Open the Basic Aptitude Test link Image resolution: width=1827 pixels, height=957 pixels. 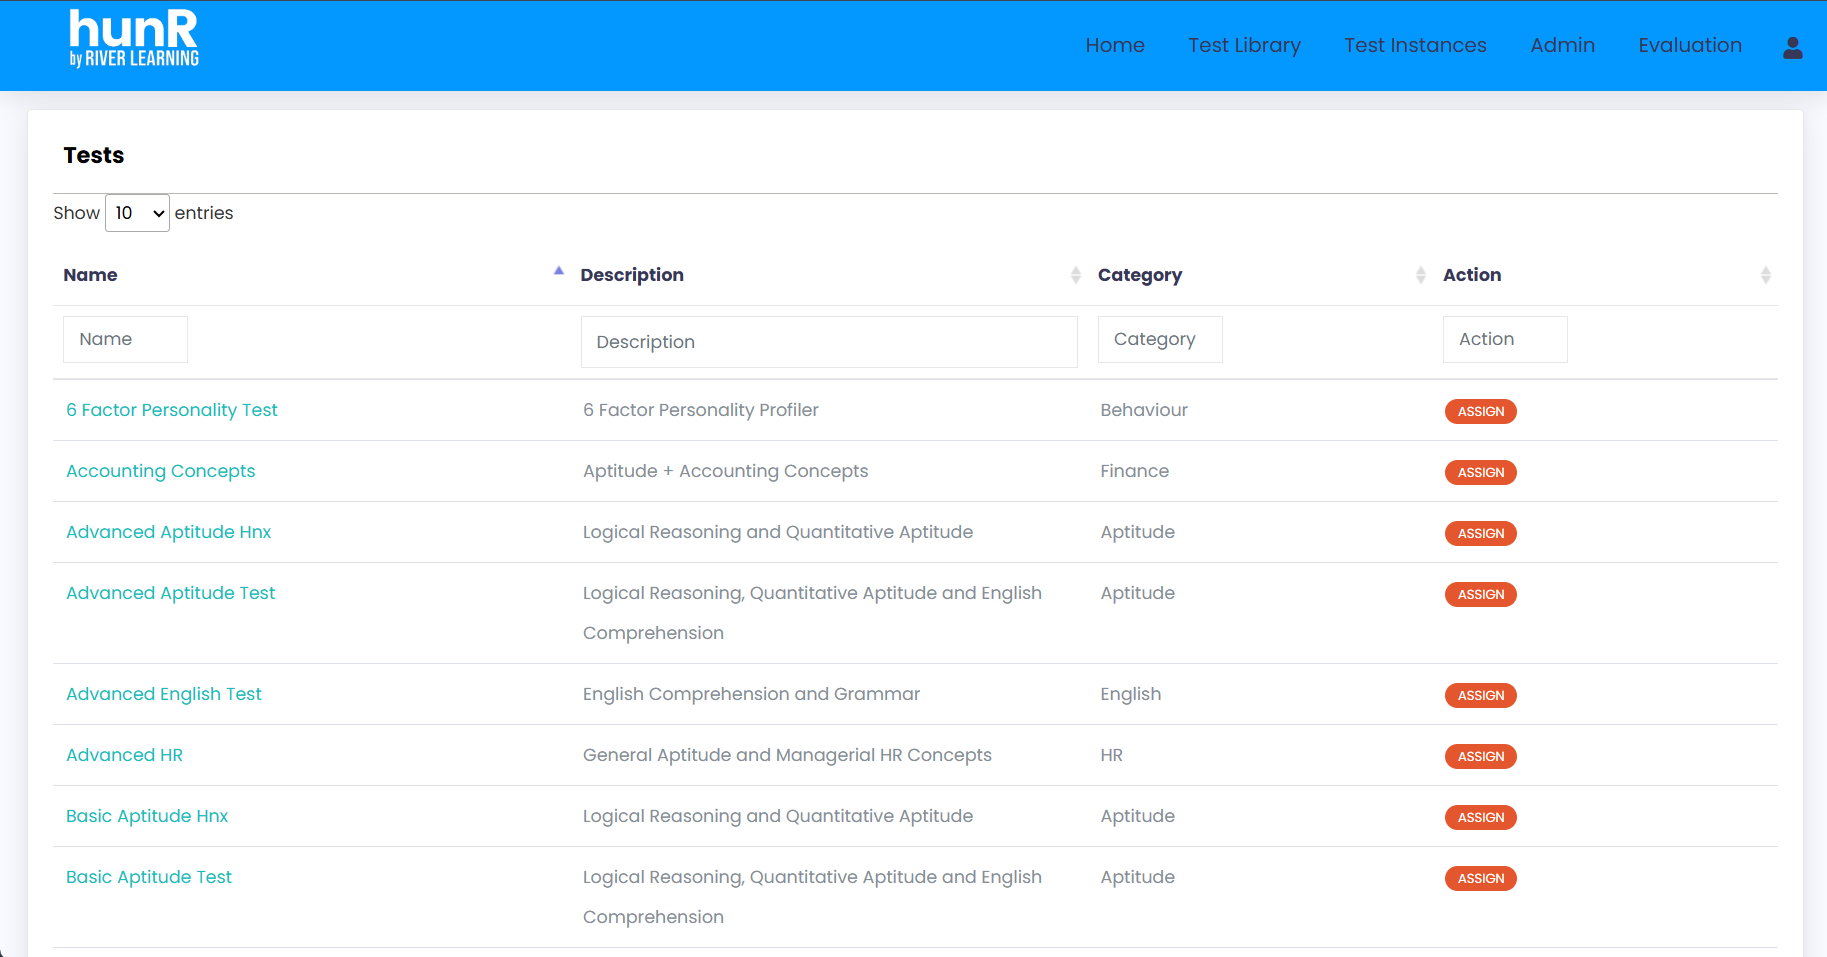149,877
